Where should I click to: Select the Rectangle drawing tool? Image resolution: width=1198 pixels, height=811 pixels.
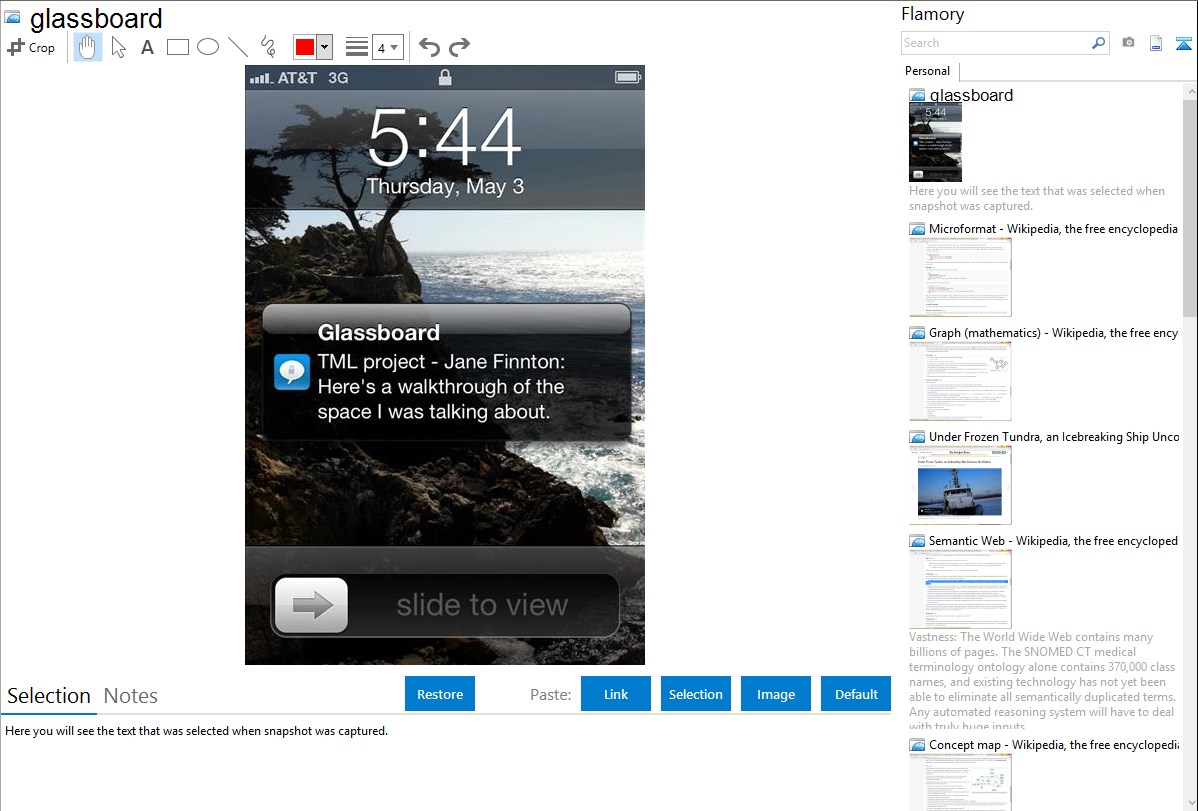pos(177,47)
